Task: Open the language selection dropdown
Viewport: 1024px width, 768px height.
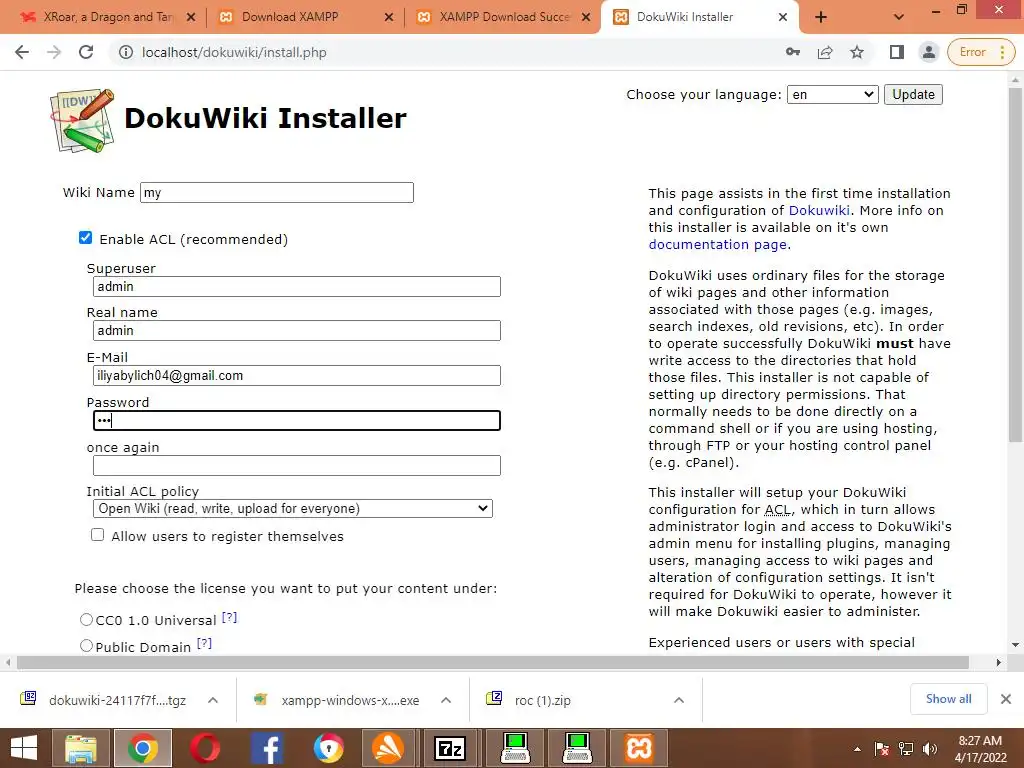Action: pyautogui.click(x=833, y=94)
